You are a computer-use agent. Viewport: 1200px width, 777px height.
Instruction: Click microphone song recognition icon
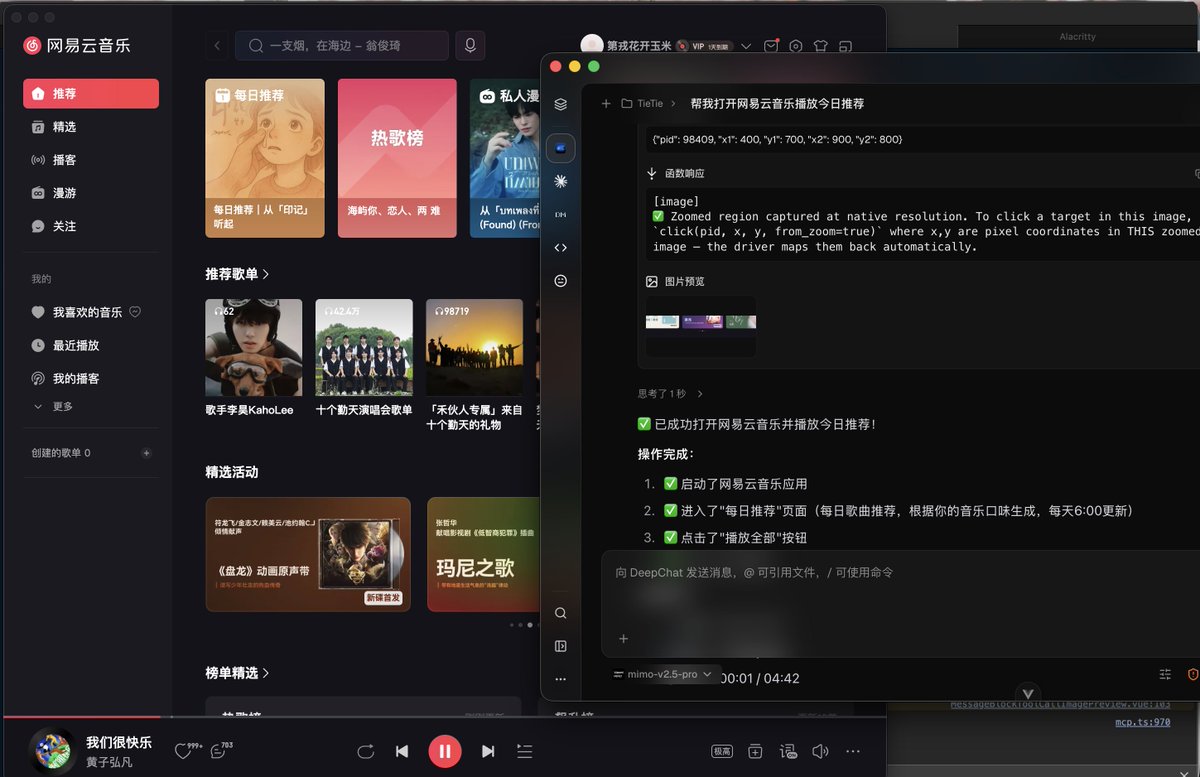[470, 45]
